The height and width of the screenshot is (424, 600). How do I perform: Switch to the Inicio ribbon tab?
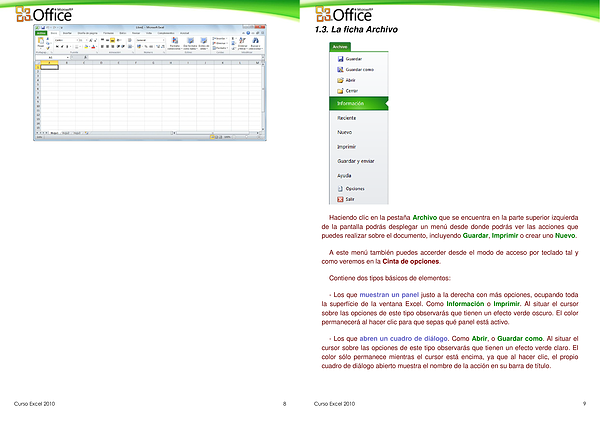click(54, 33)
